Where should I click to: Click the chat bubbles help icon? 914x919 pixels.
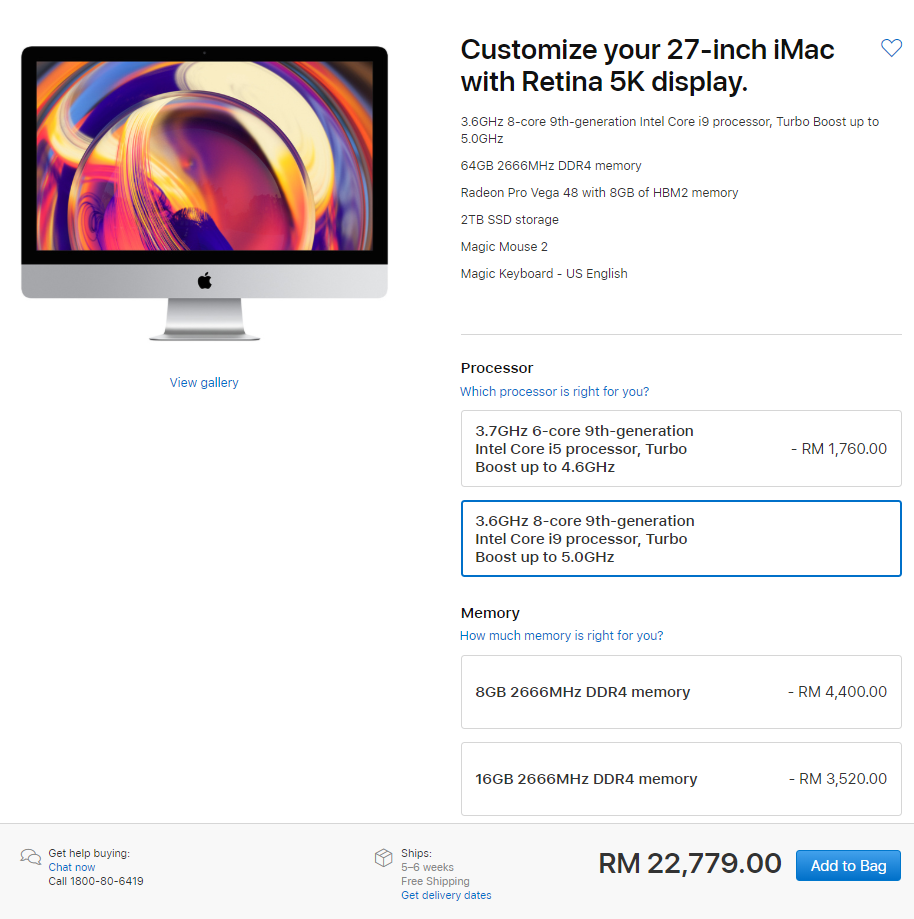pos(30,857)
